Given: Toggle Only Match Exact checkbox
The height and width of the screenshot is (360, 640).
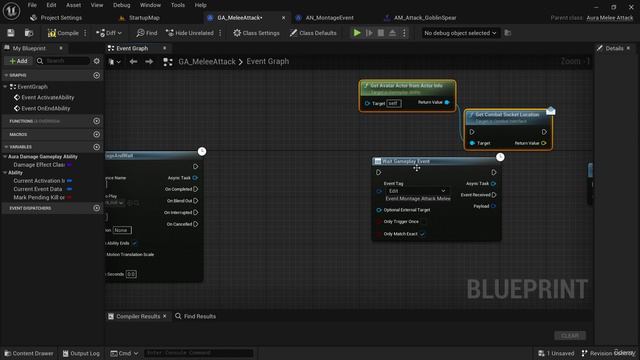Looking at the screenshot, I should 422,234.
